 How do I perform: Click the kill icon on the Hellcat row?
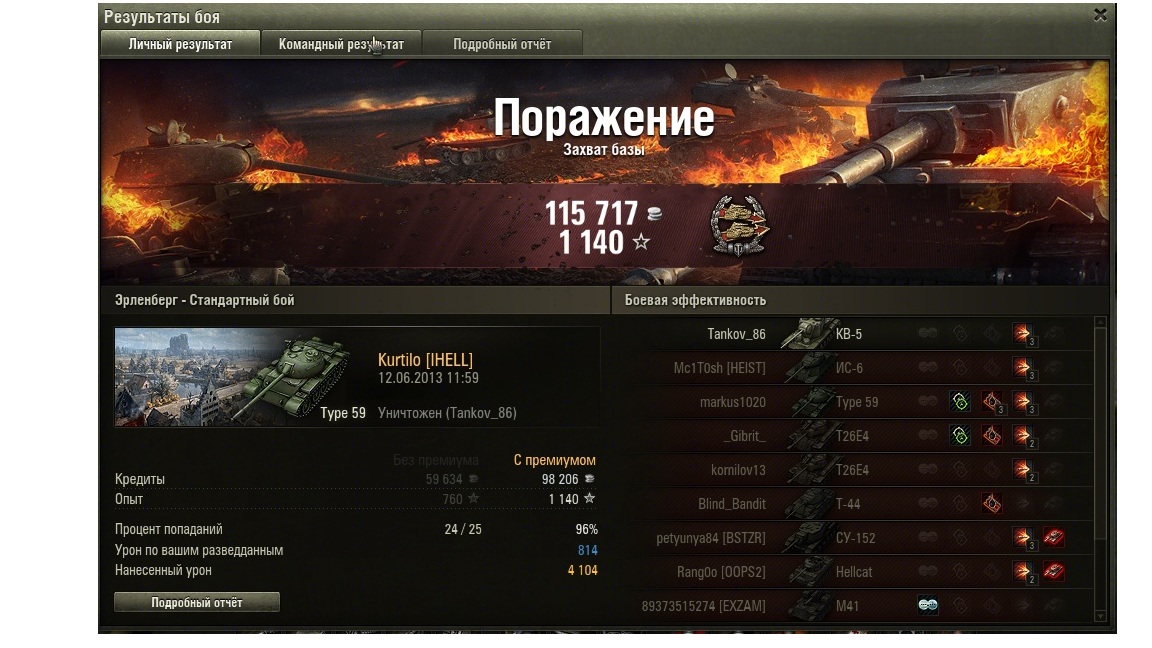pos(1054,572)
